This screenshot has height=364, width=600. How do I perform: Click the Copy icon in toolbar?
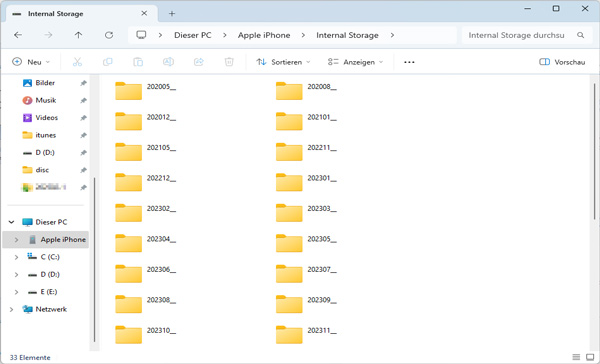[108, 62]
